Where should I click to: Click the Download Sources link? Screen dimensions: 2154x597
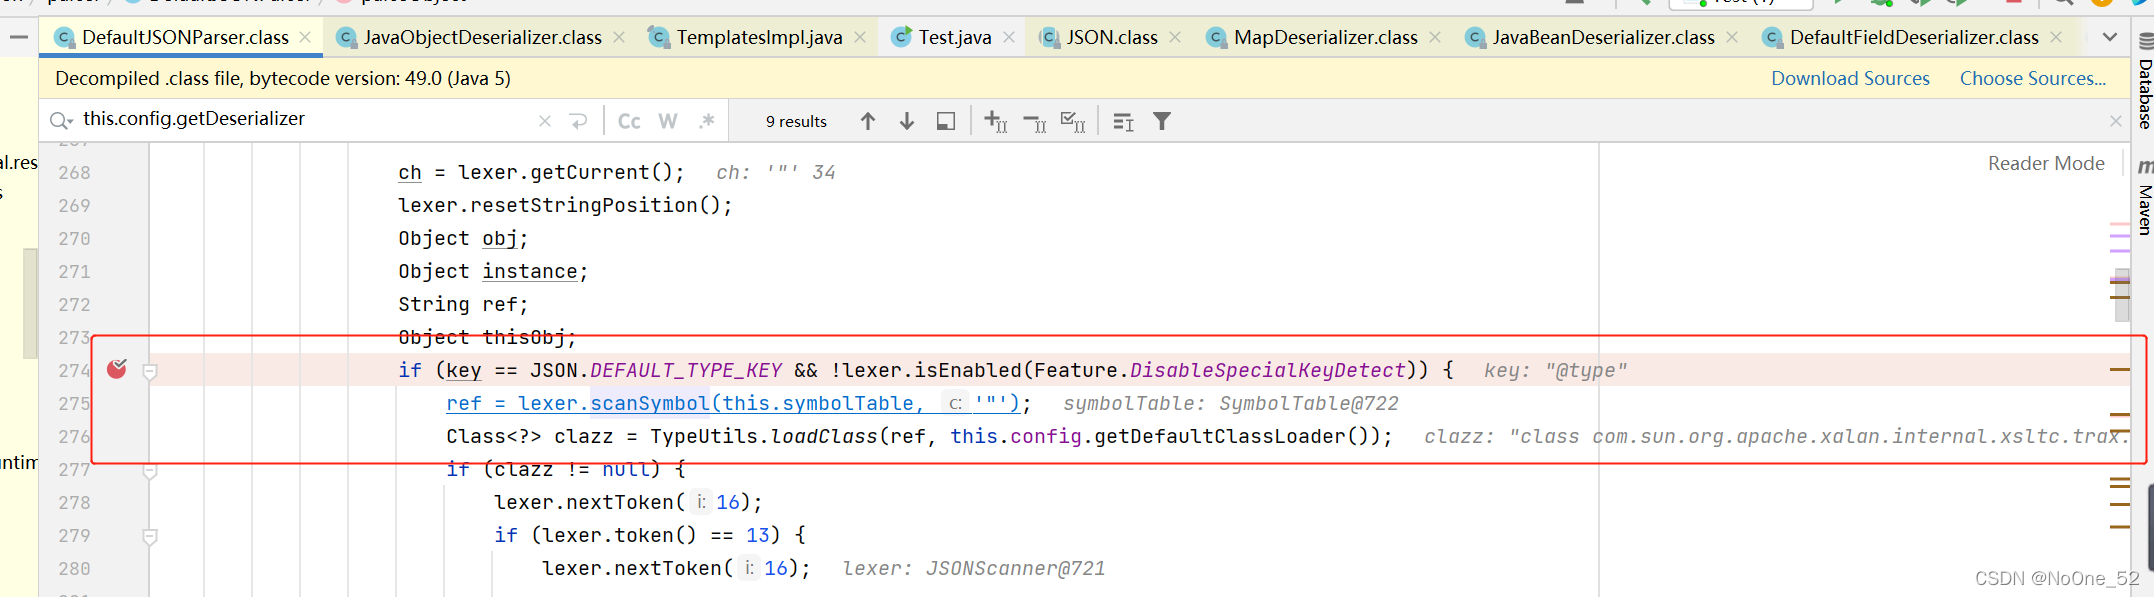click(1850, 78)
